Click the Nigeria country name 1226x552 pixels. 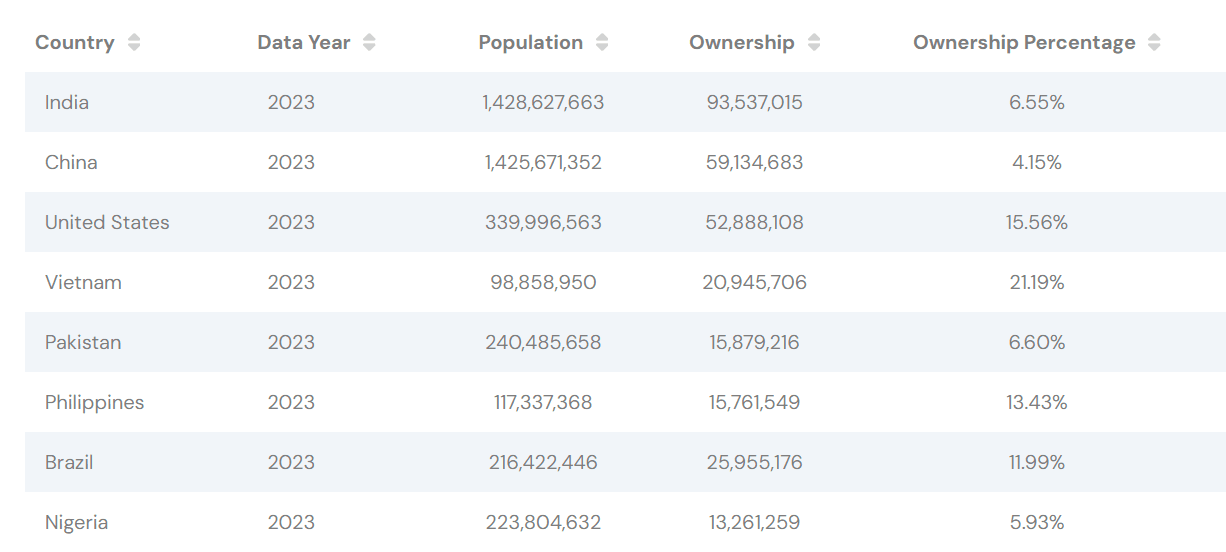(76, 522)
